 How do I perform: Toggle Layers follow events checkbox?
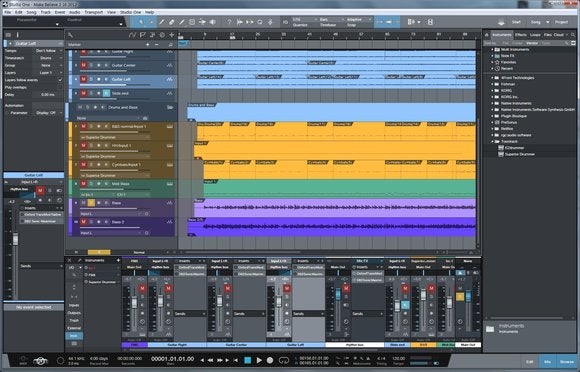click(60, 80)
